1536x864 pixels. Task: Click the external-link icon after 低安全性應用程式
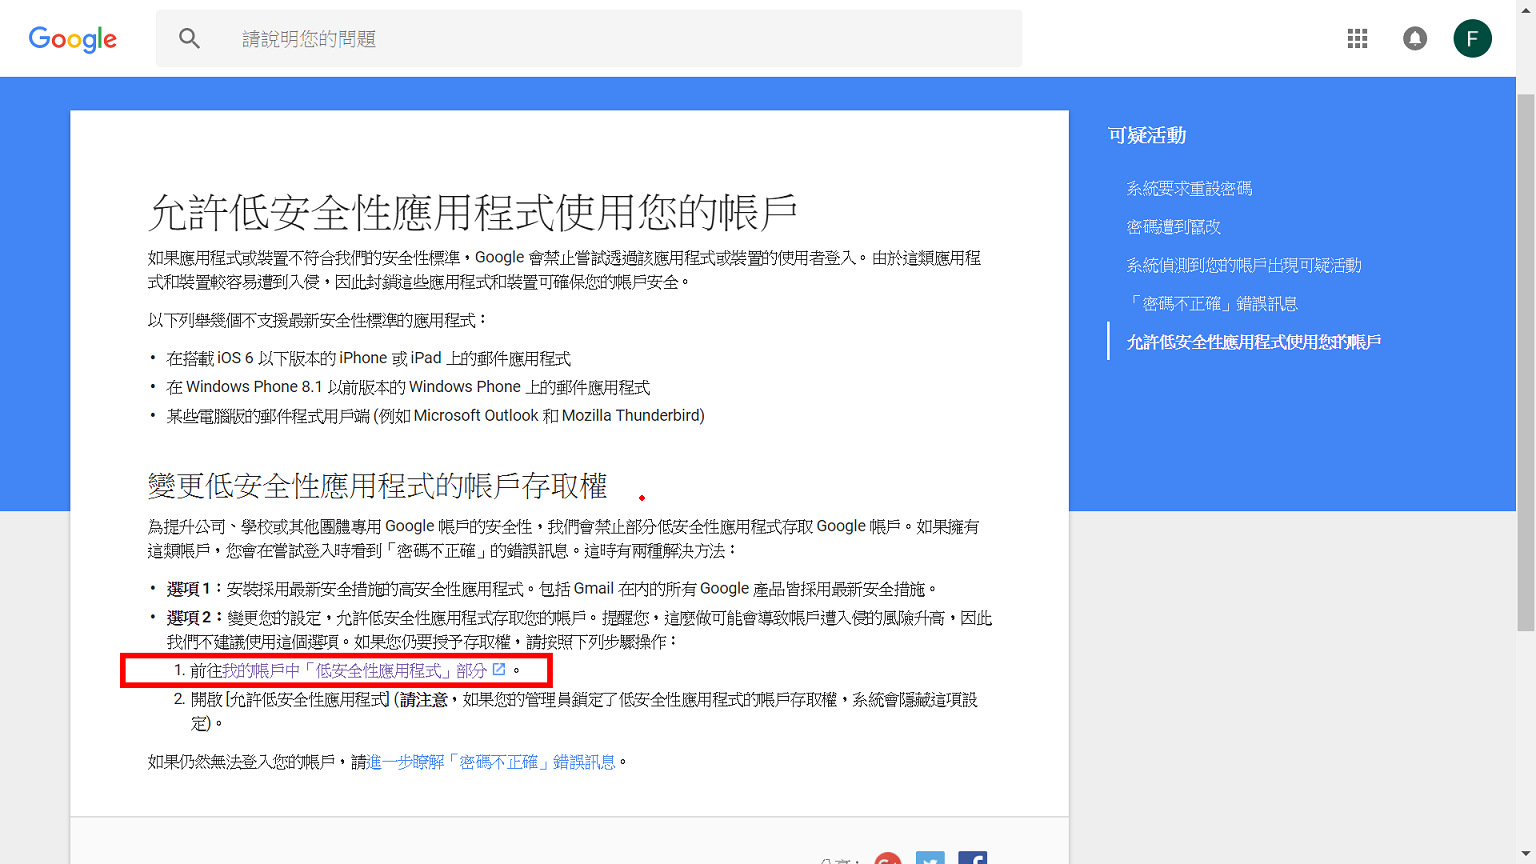[x=499, y=670]
